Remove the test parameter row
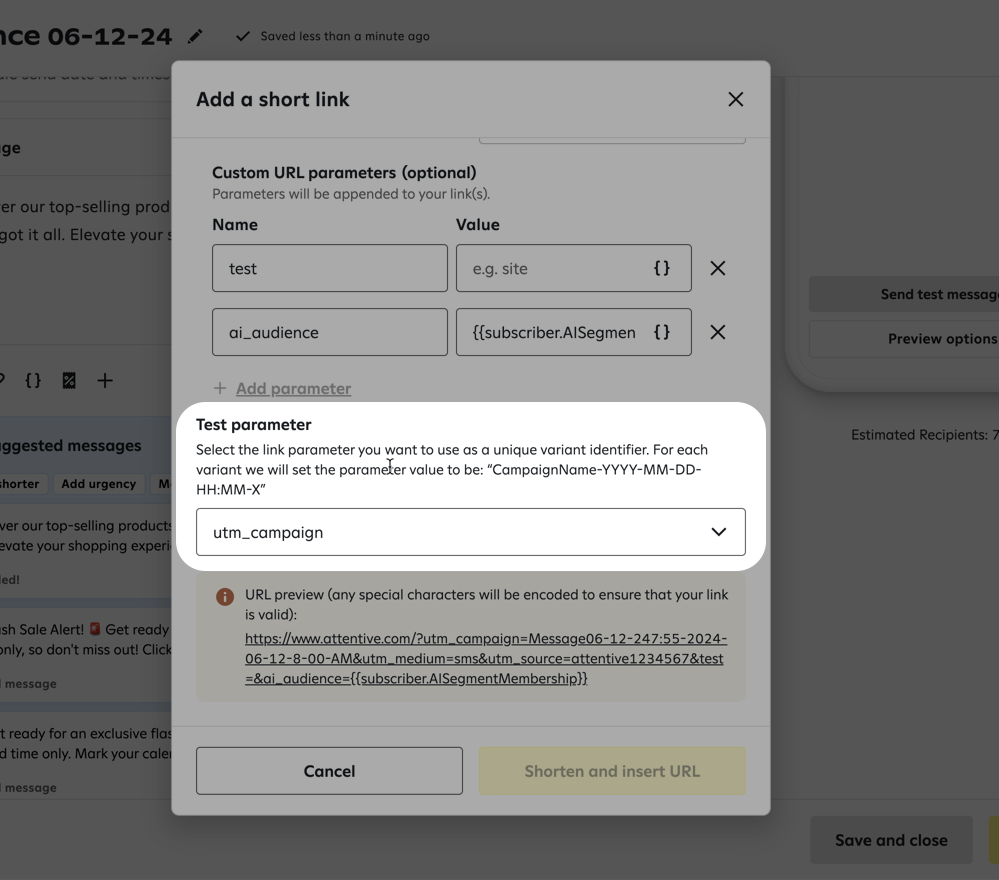This screenshot has height=880, width=999. tap(717, 268)
